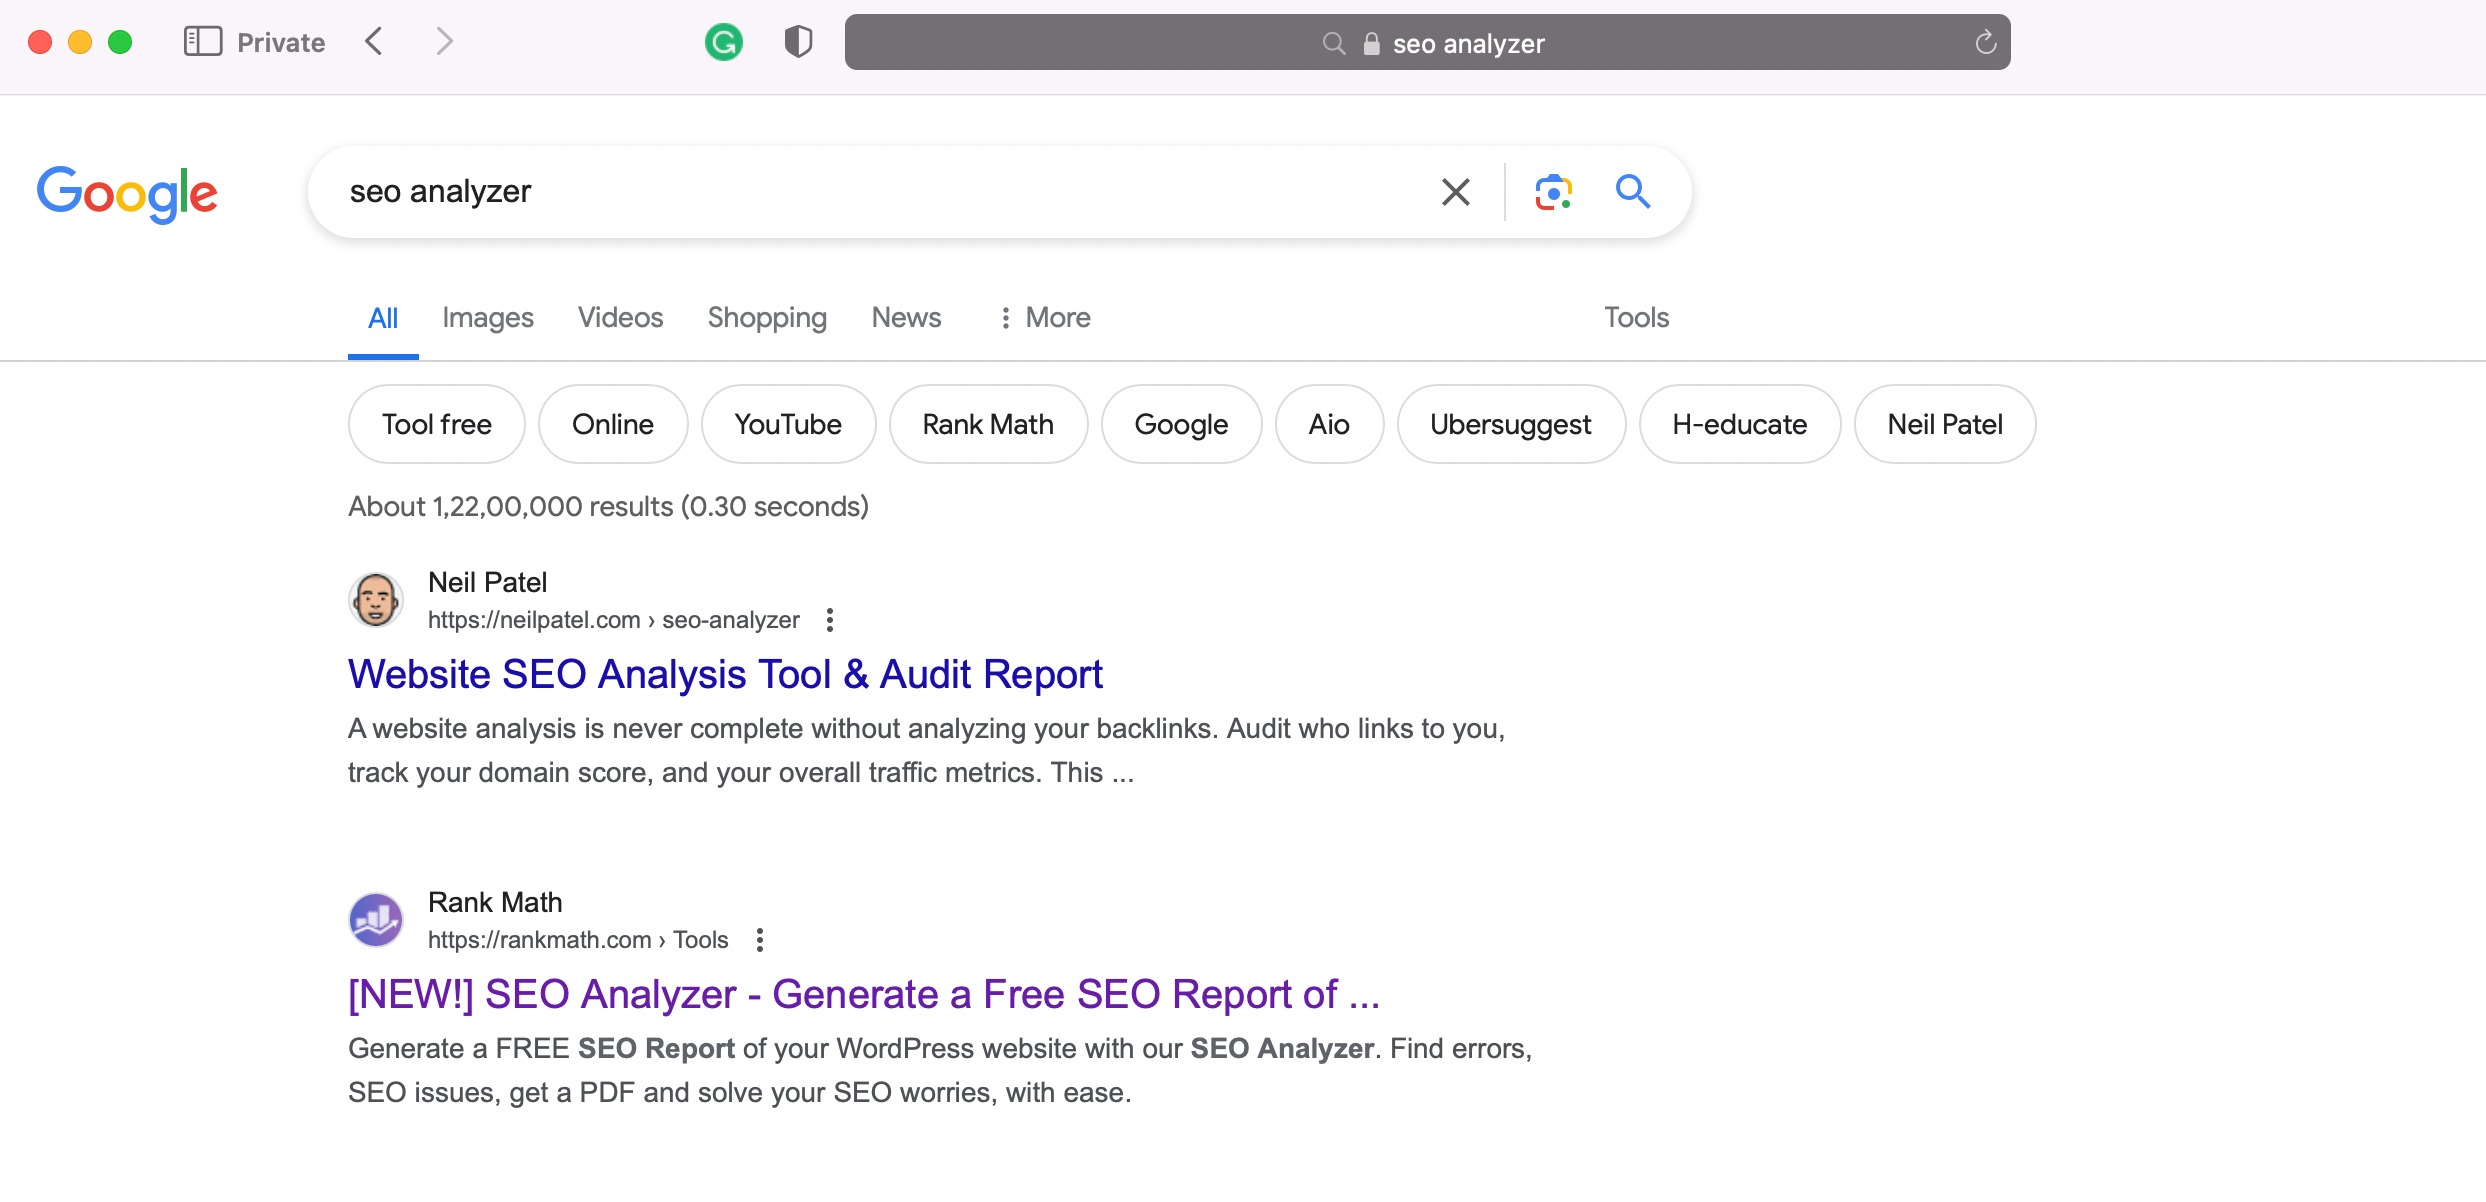This screenshot has width=2486, height=1202.
Task: Open options for the Rank Math result
Action: [762, 939]
